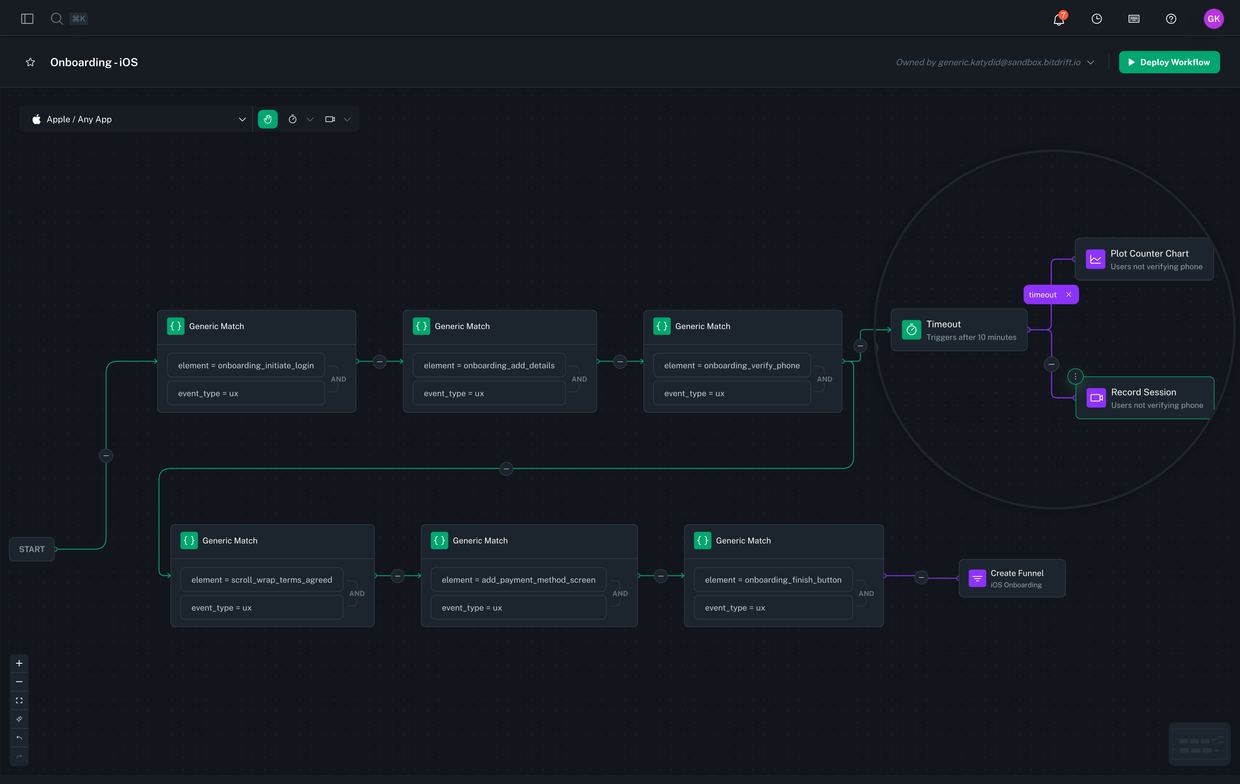Click the camera device icon in the filter bar
The image size is (1240, 784).
(x=330, y=119)
